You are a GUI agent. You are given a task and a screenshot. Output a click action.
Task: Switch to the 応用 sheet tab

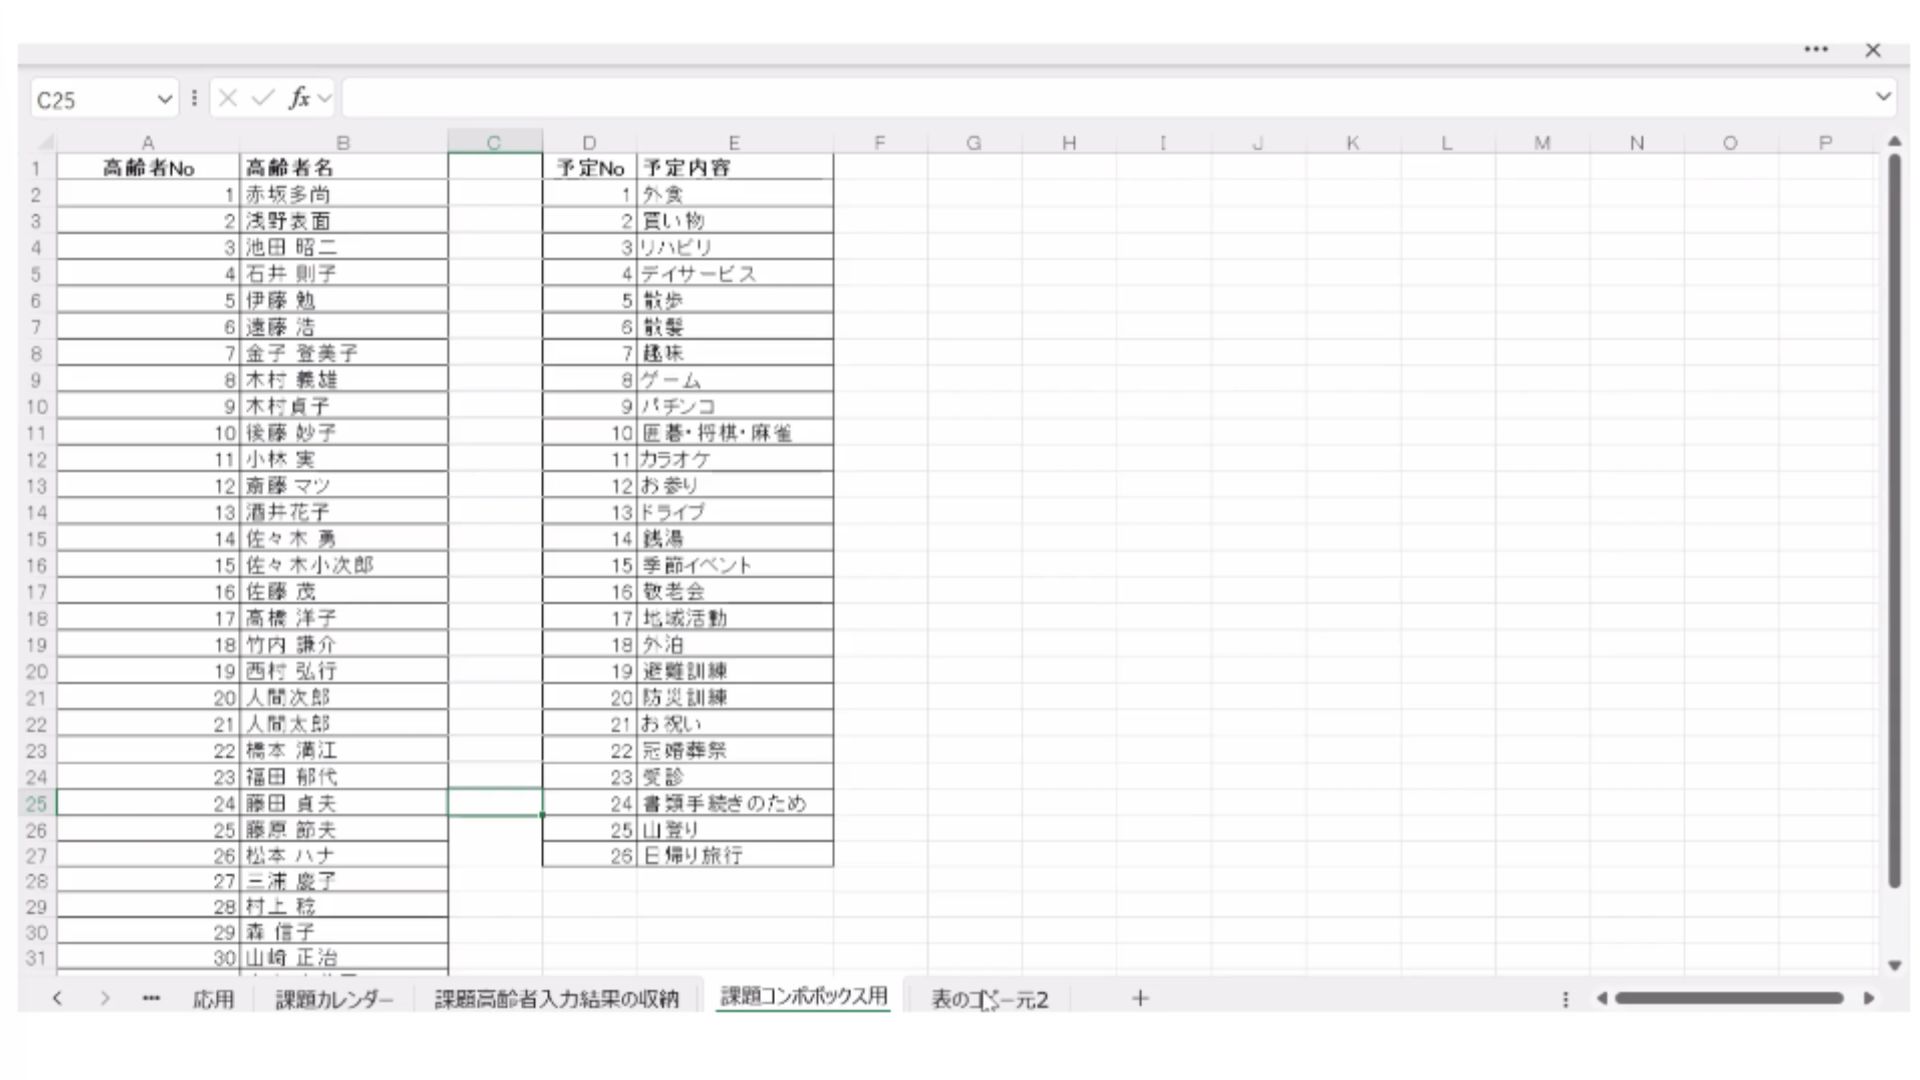(213, 999)
